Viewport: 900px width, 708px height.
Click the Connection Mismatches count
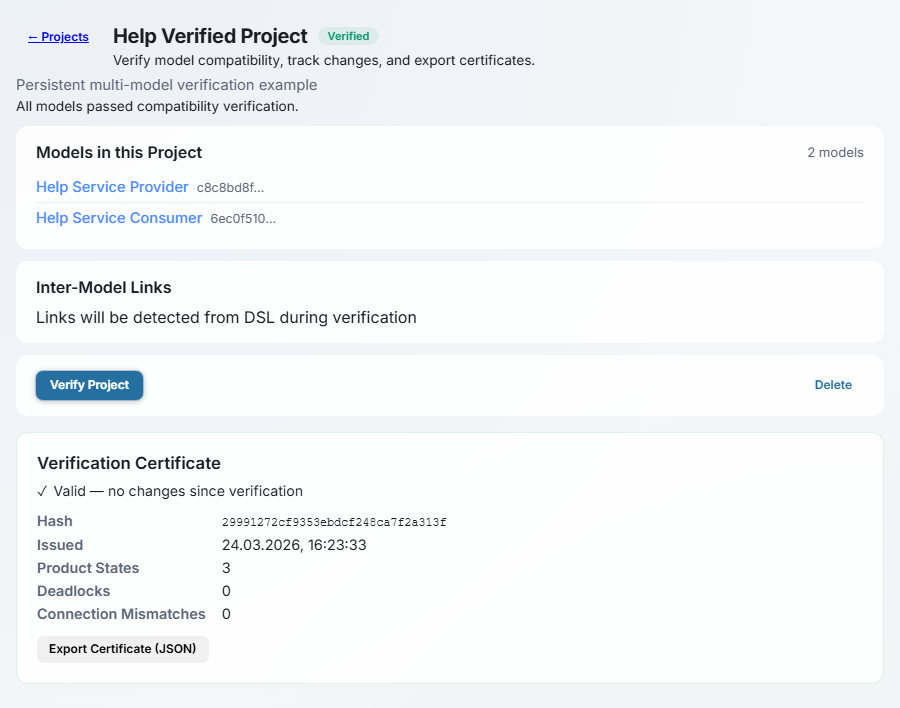pos(226,614)
